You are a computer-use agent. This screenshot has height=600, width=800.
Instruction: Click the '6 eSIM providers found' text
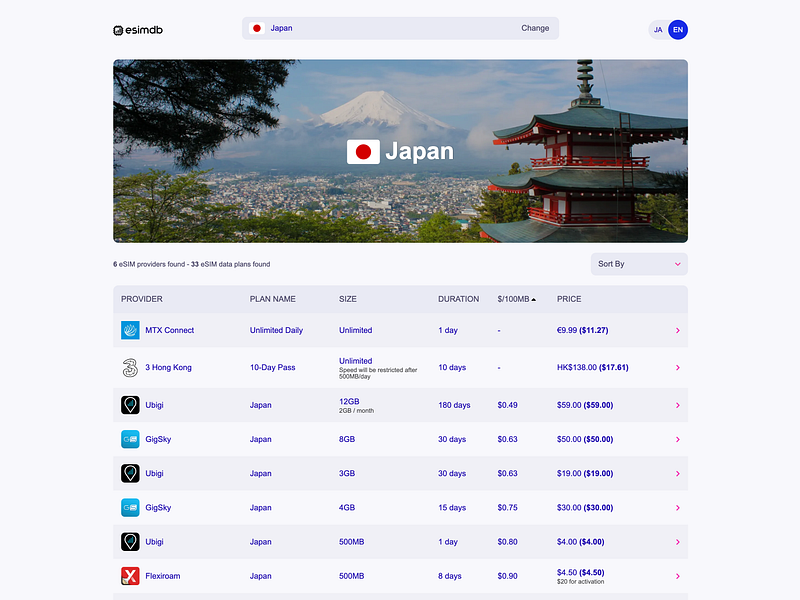tap(149, 264)
